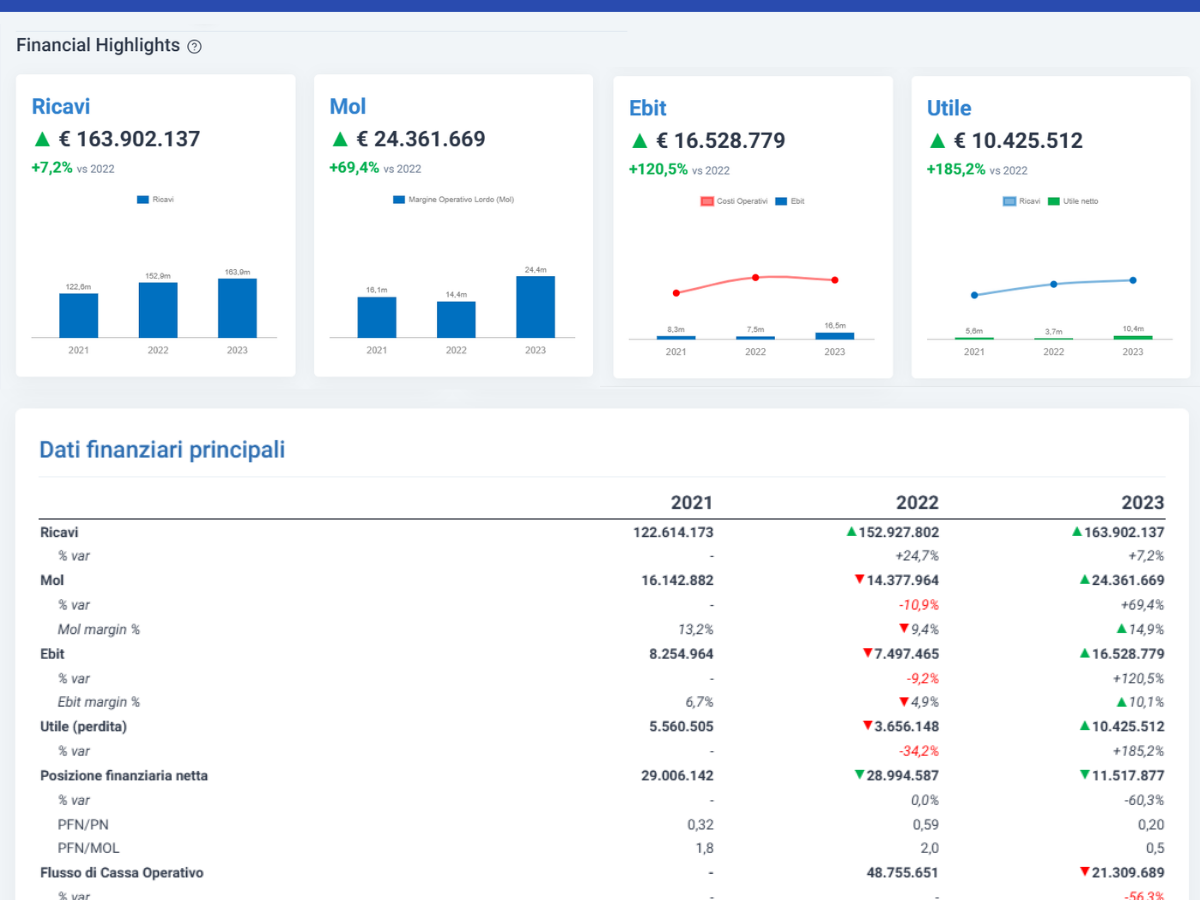This screenshot has width=1200, height=900.
Task: Toggle the Costi Operativi legend swatch
Action: 708,201
